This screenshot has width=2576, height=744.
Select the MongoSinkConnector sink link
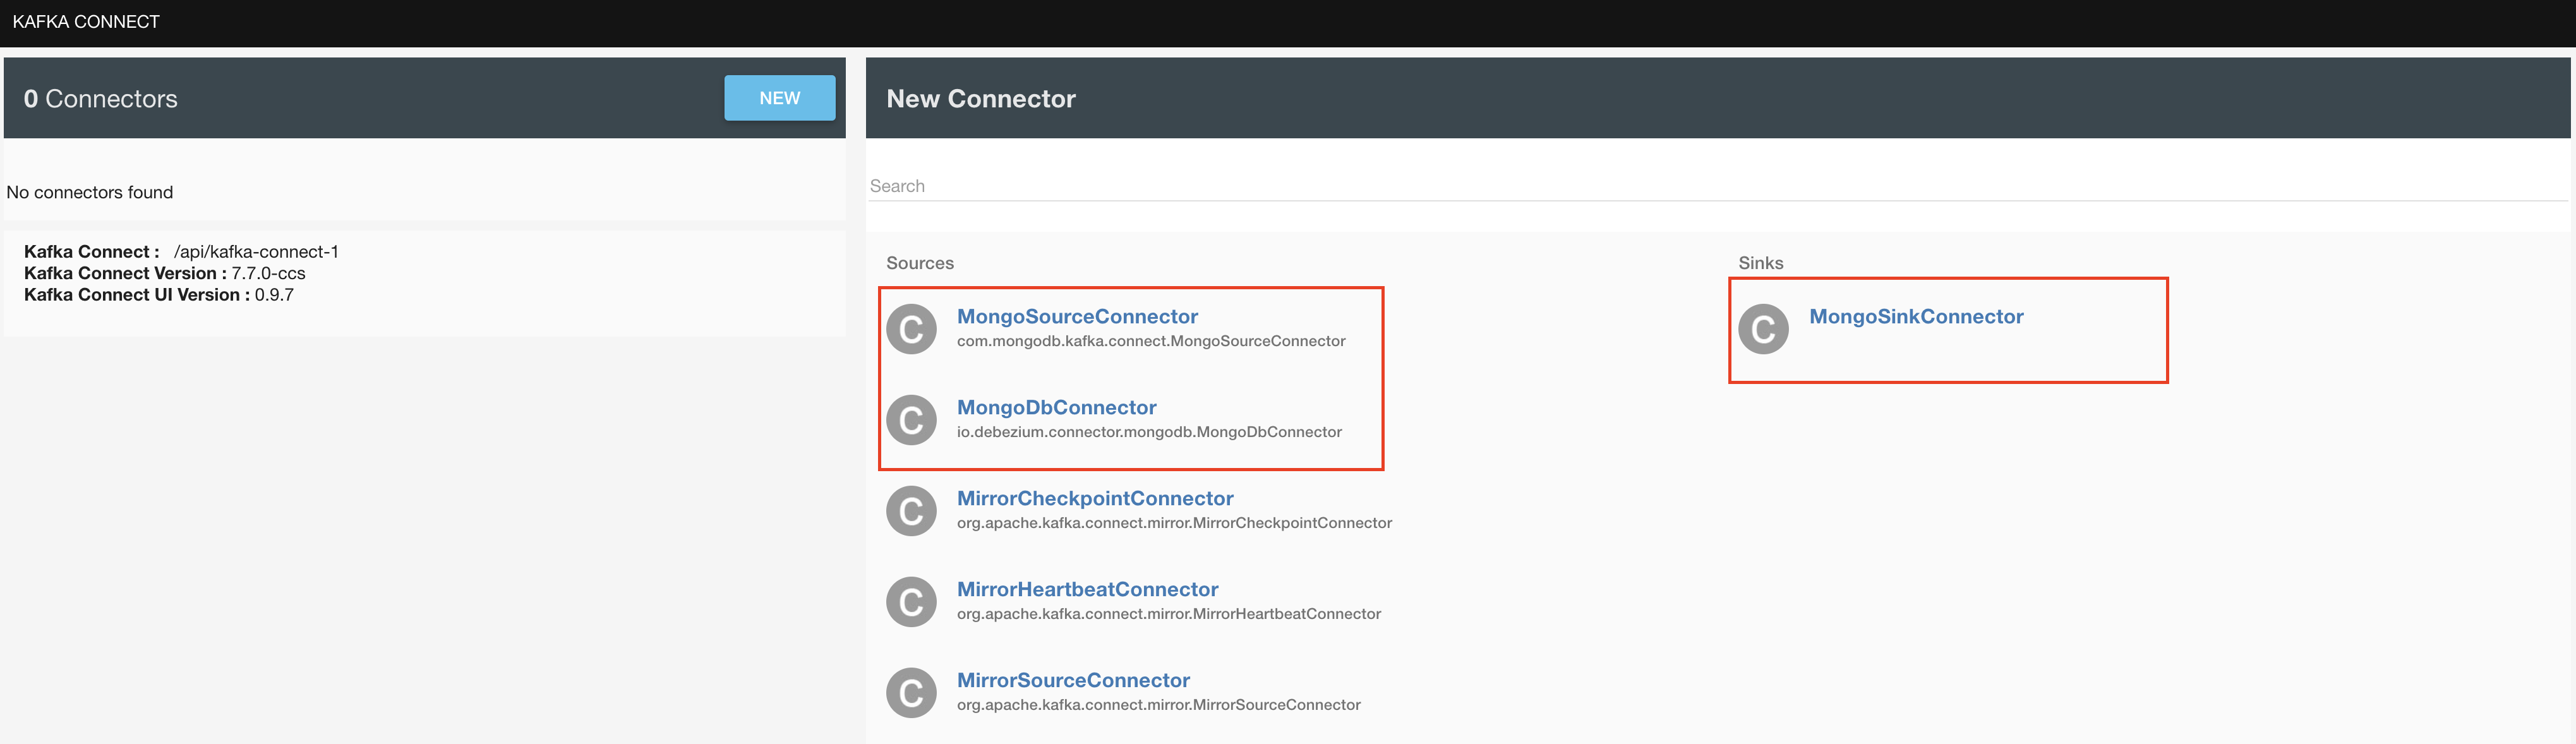1916,316
